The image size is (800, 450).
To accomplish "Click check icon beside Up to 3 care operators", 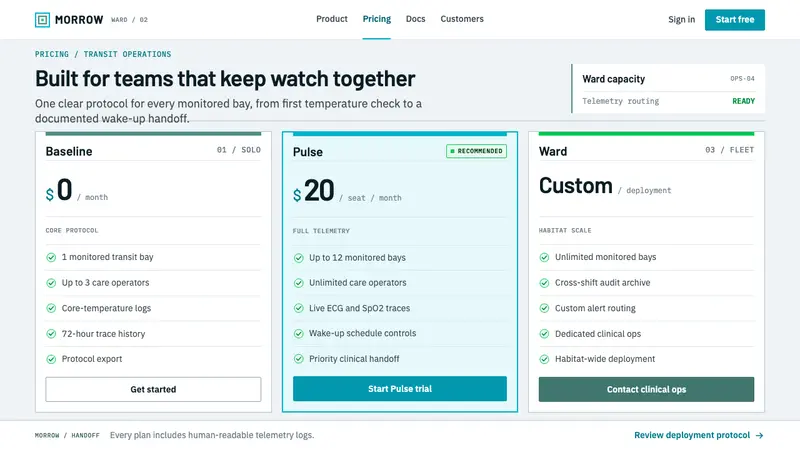I will (x=51, y=283).
